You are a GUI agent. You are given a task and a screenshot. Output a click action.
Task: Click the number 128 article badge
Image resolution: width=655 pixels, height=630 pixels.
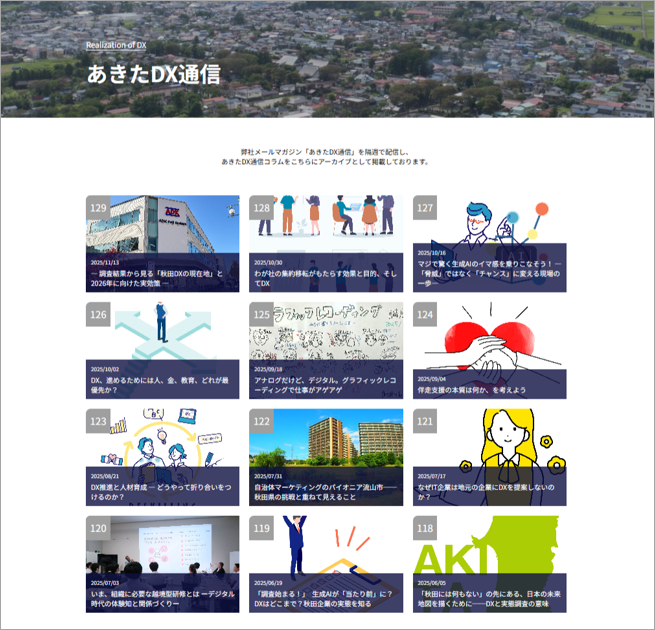pos(262,208)
